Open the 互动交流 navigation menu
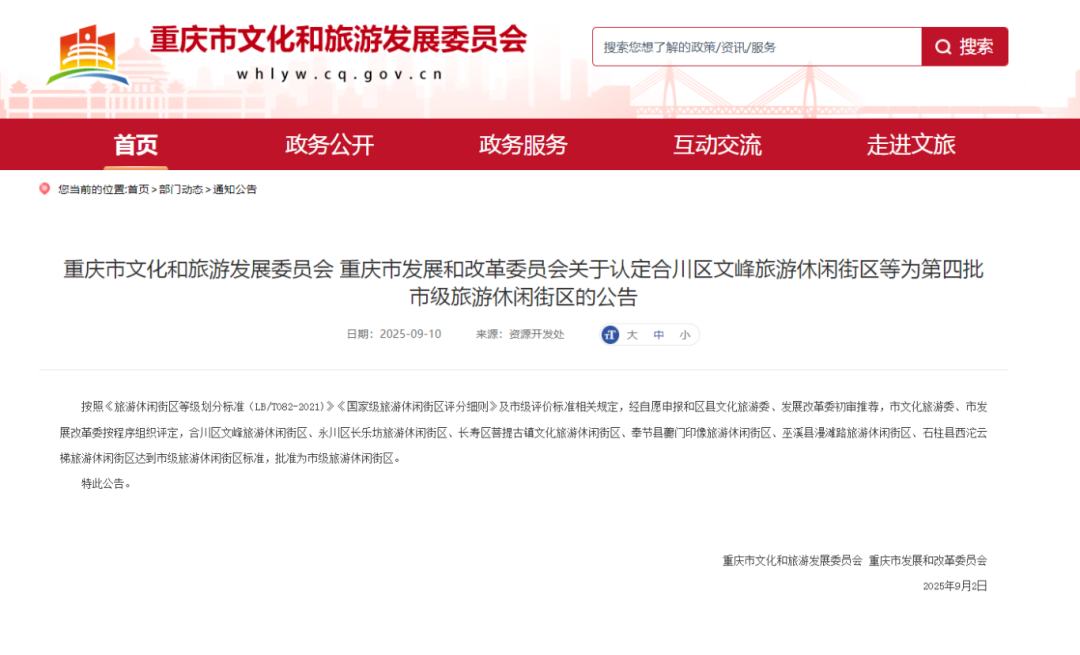The height and width of the screenshot is (655, 1080). (717, 145)
